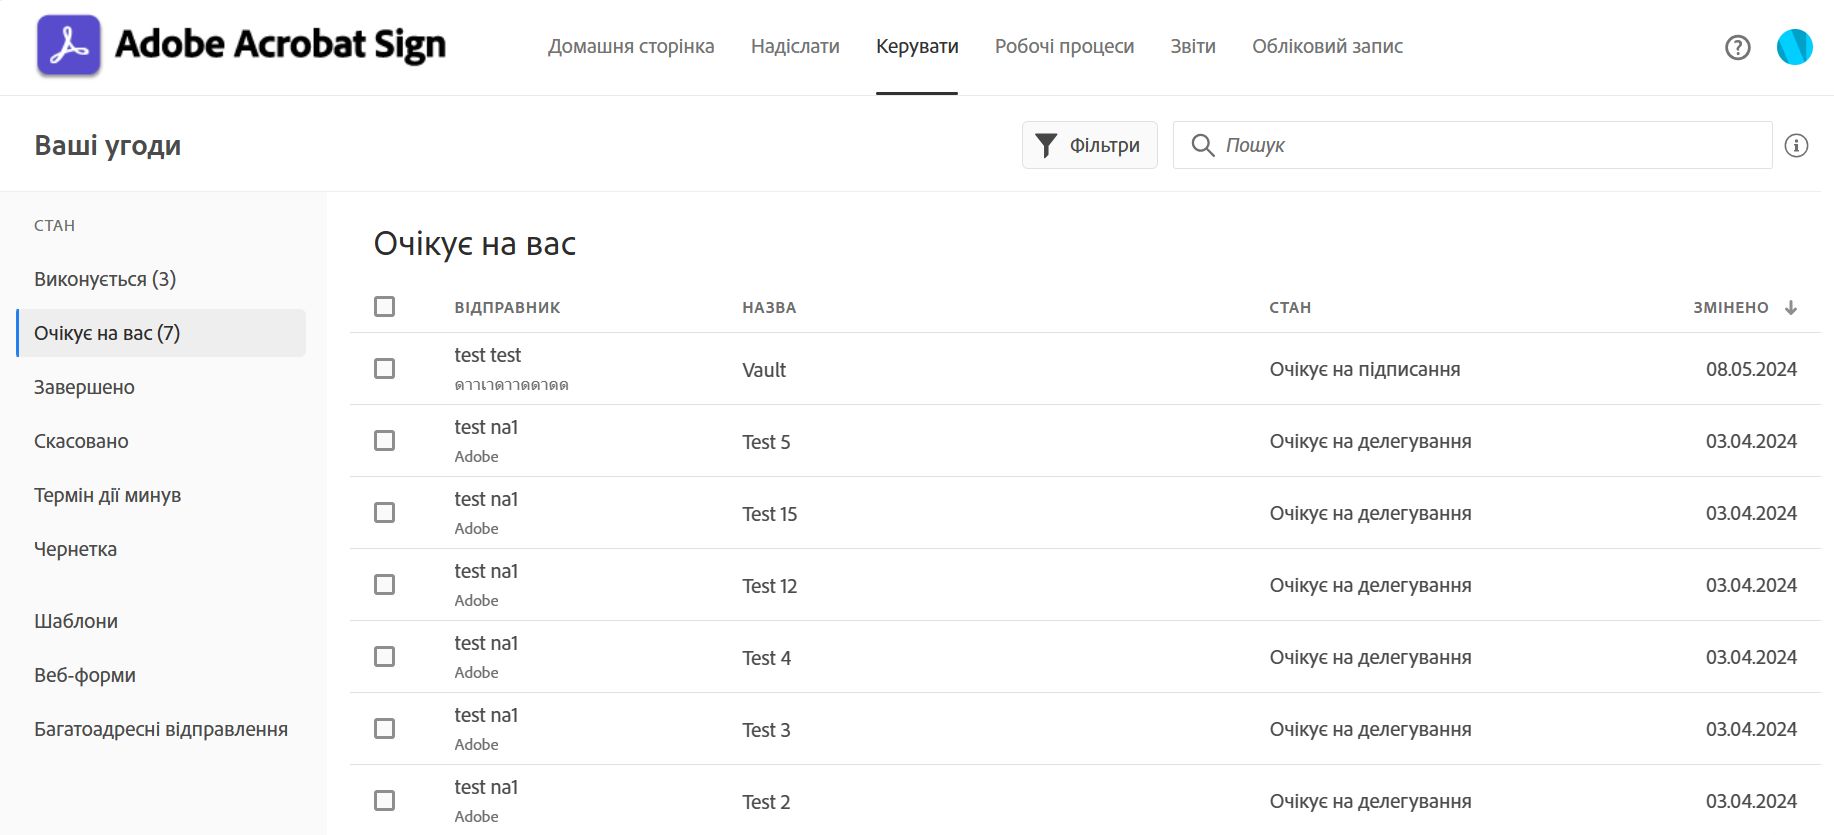Open the Шаблони section
Image resolution: width=1834 pixels, height=835 pixels.
76,621
